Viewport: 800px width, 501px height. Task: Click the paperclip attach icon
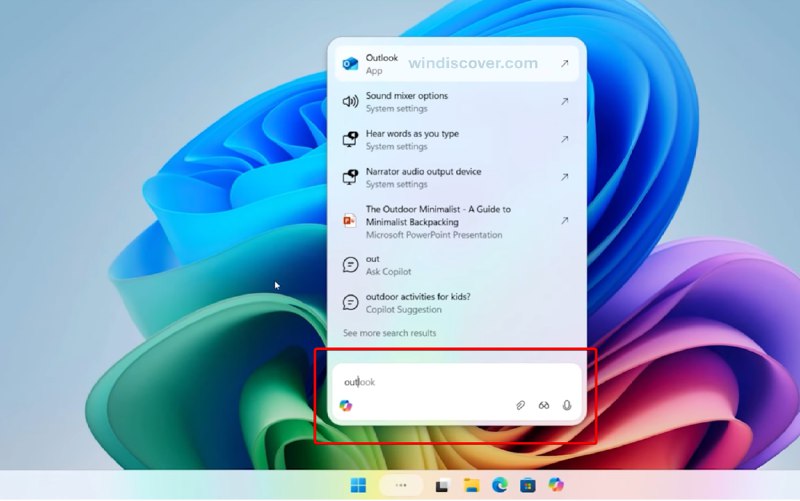point(520,405)
